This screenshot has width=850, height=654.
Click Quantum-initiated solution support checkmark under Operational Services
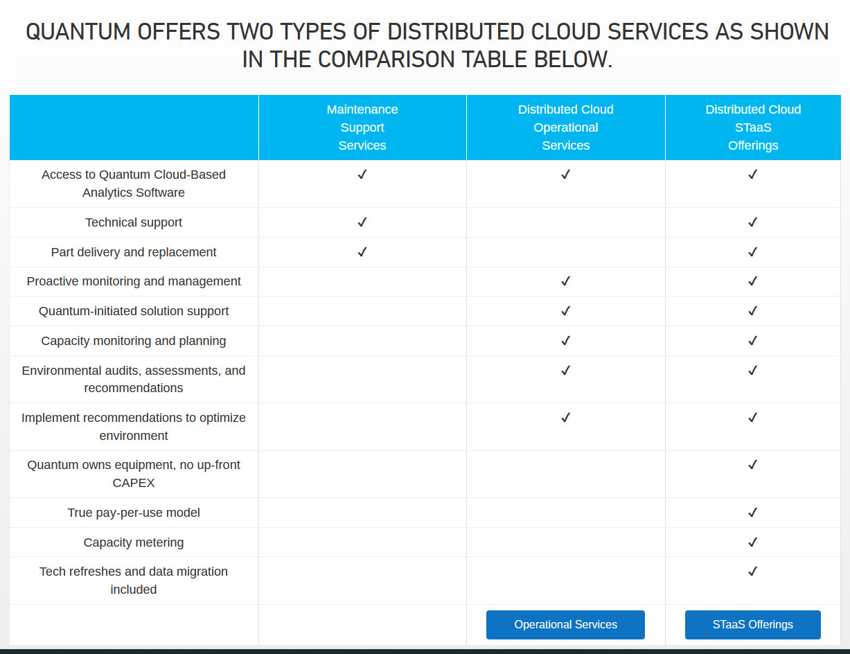pyautogui.click(x=565, y=311)
